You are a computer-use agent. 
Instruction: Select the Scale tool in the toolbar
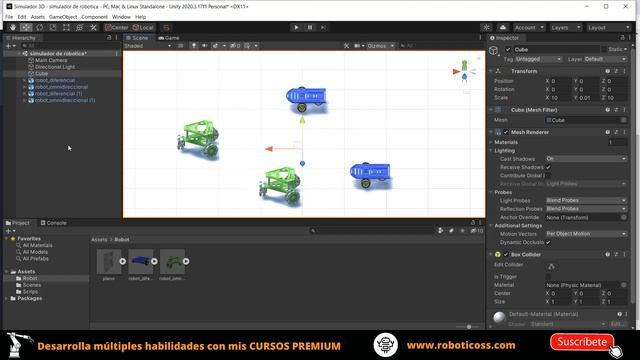(x=53, y=27)
